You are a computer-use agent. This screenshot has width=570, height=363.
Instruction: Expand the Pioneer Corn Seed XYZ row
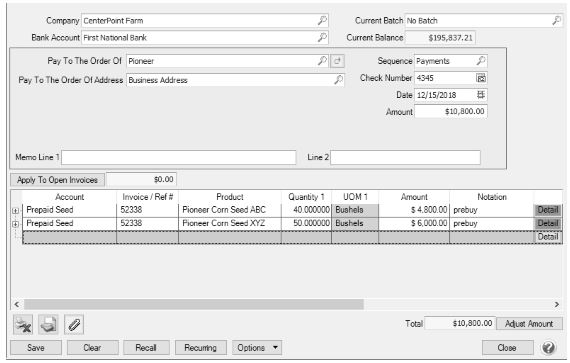pyautogui.click(x=15, y=224)
